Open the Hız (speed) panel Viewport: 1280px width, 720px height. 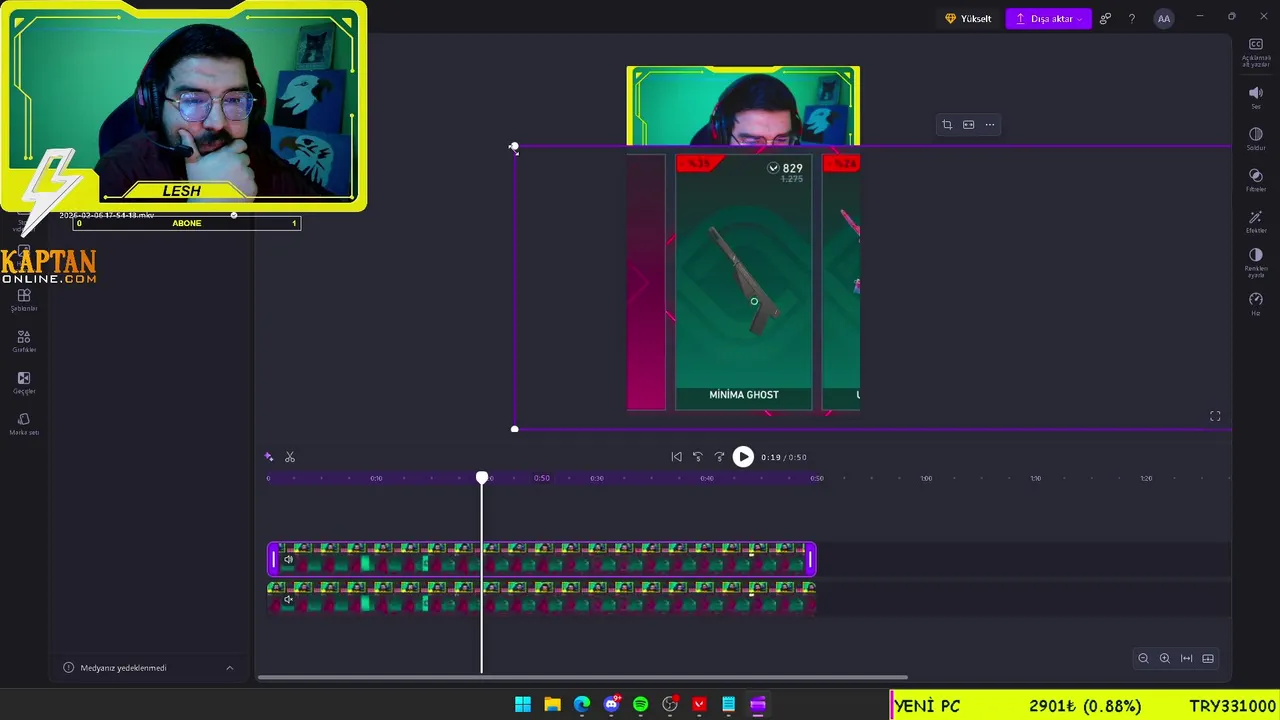[1256, 304]
